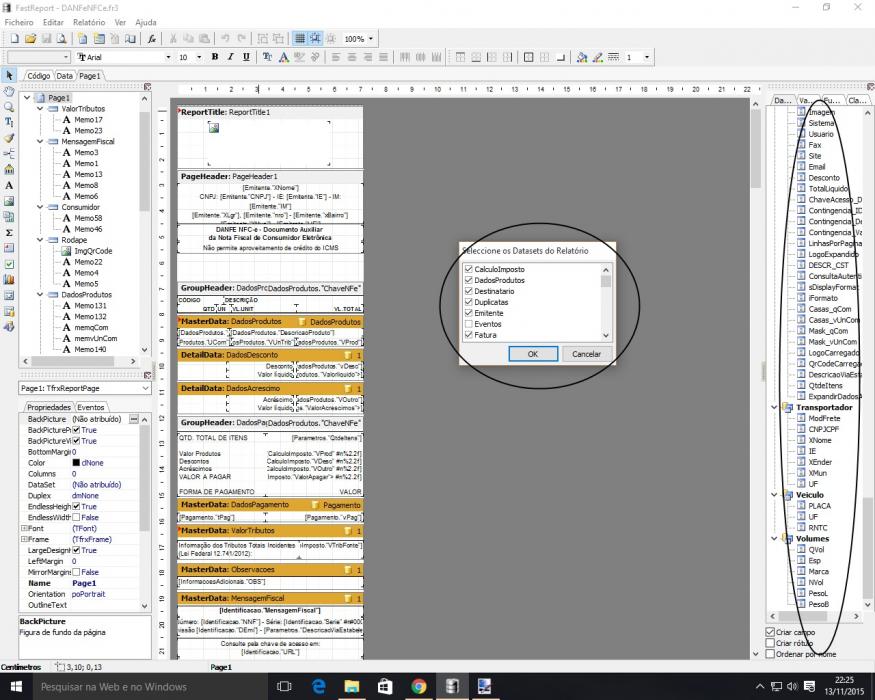Check the Eventos dataset
This screenshot has width=875, height=700.
pyautogui.click(x=469, y=324)
